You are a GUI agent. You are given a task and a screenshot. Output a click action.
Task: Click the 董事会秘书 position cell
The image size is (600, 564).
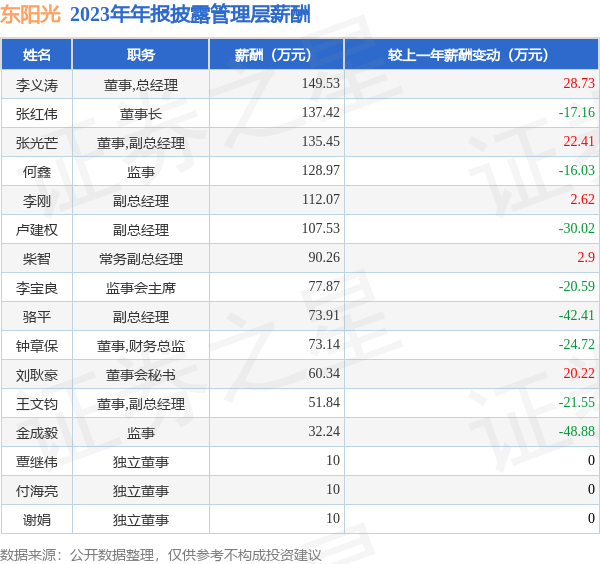pyautogui.click(x=141, y=375)
